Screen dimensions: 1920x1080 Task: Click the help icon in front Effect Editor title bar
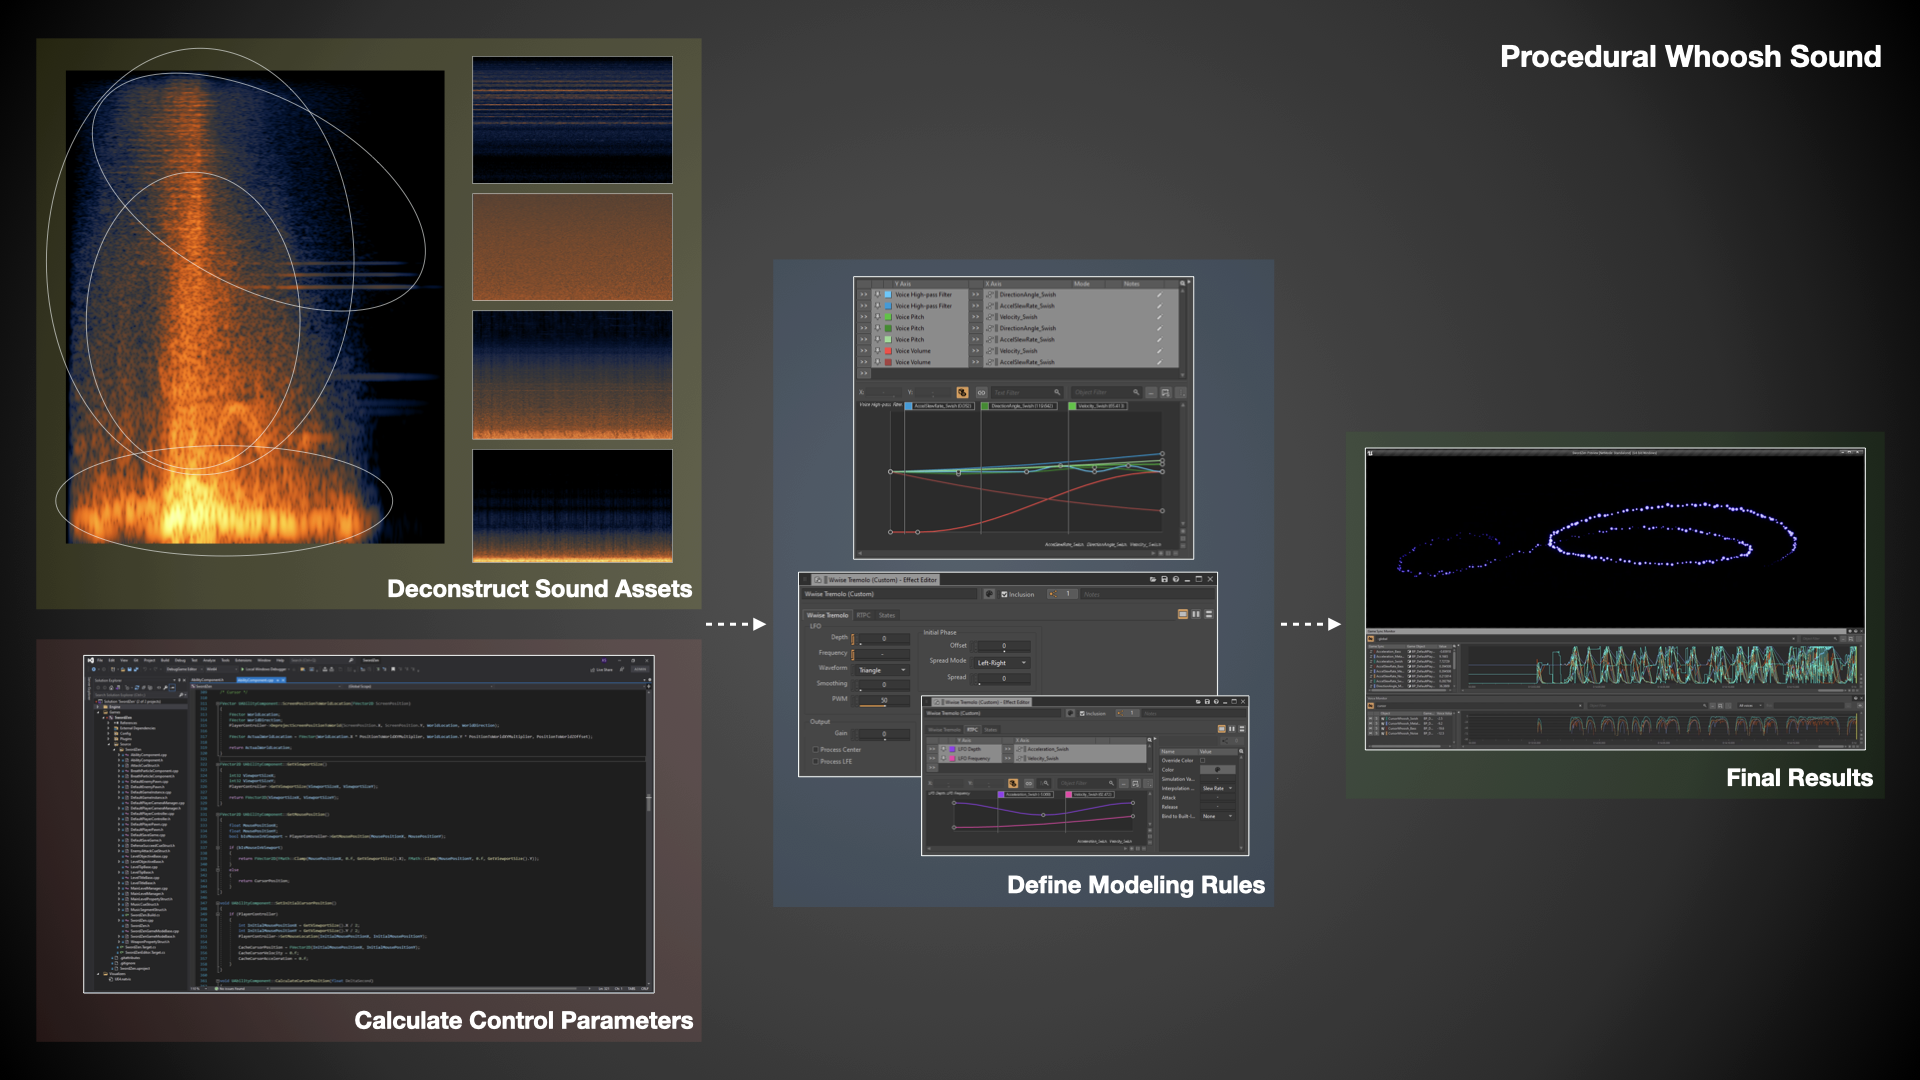point(1216,702)
